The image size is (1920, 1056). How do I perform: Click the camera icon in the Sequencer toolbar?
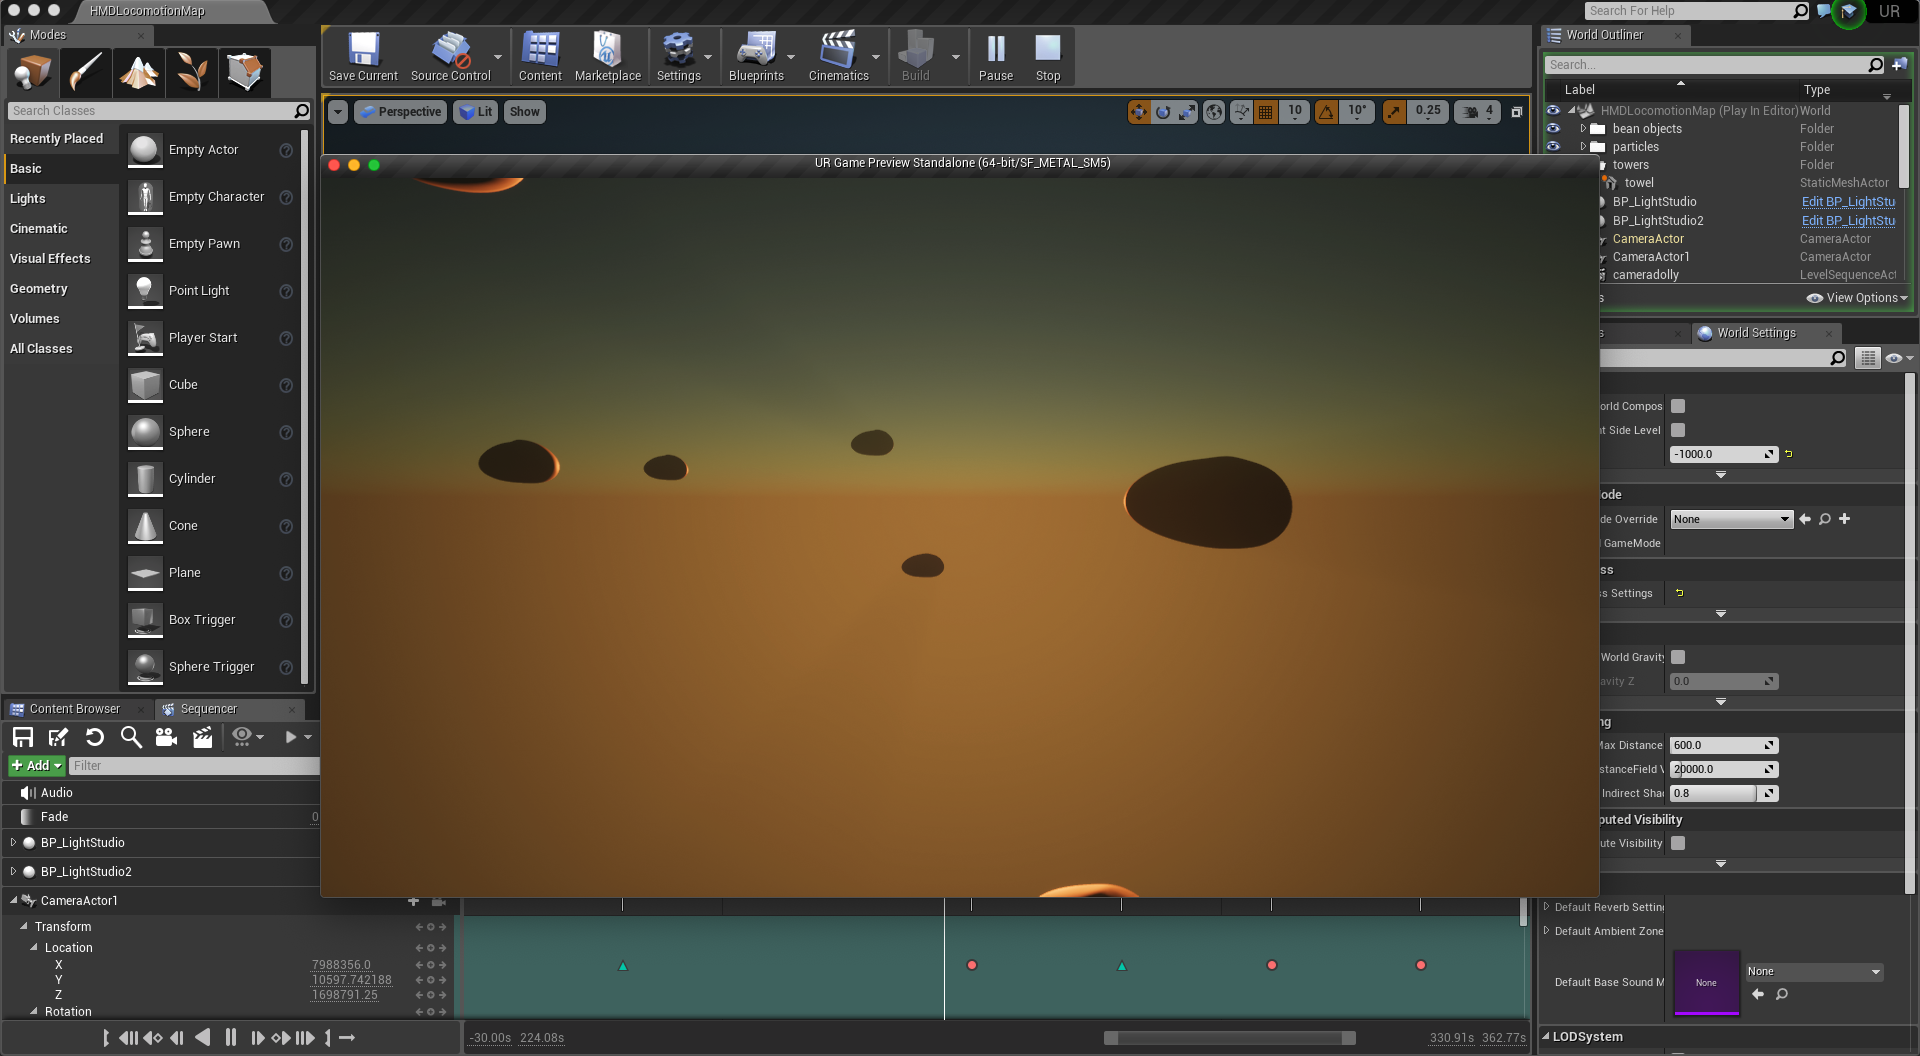166,737
